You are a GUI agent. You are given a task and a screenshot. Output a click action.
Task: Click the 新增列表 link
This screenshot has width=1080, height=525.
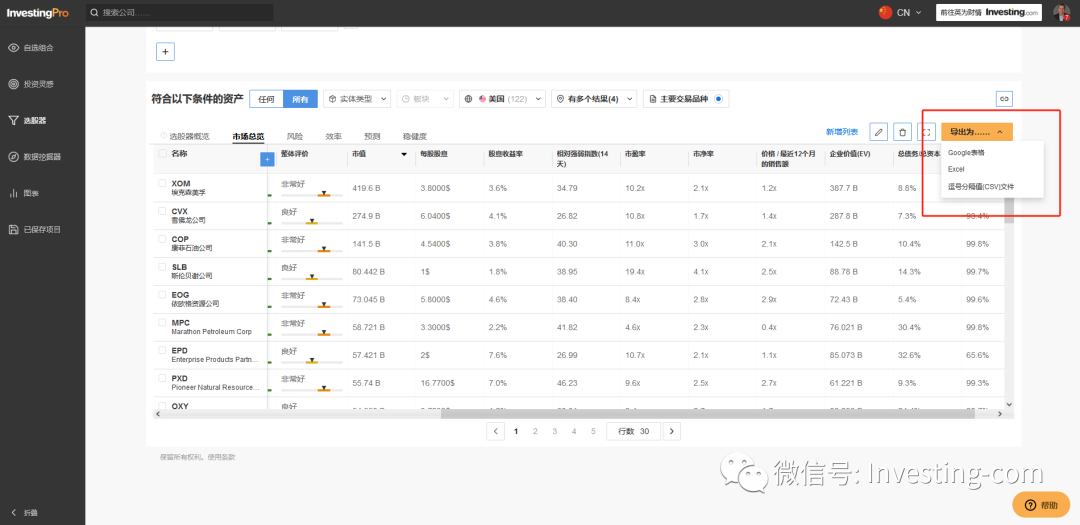pos(842,132)
